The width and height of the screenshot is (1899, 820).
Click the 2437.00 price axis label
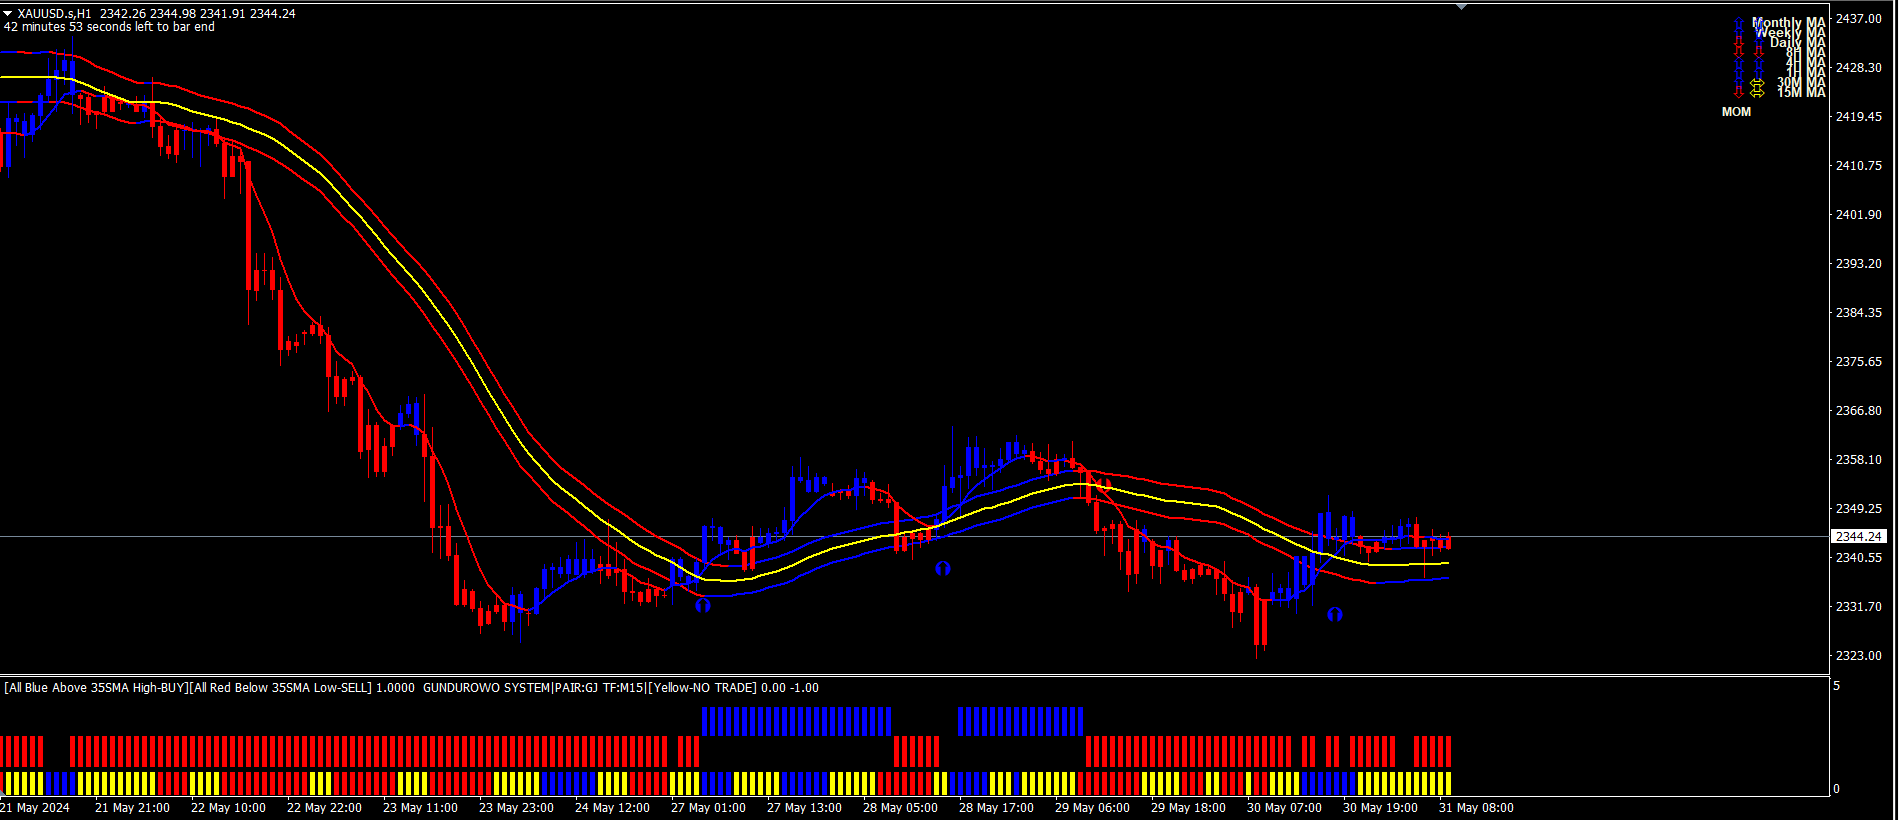coord(1859,19)
